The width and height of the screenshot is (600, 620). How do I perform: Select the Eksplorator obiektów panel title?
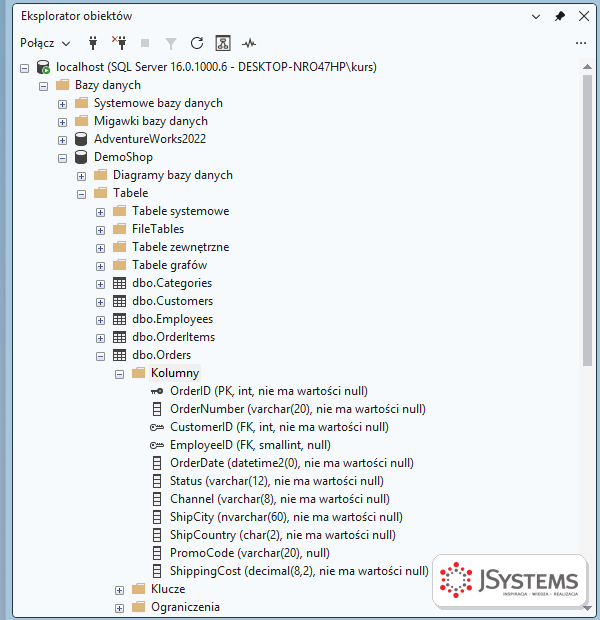point(76,16)
